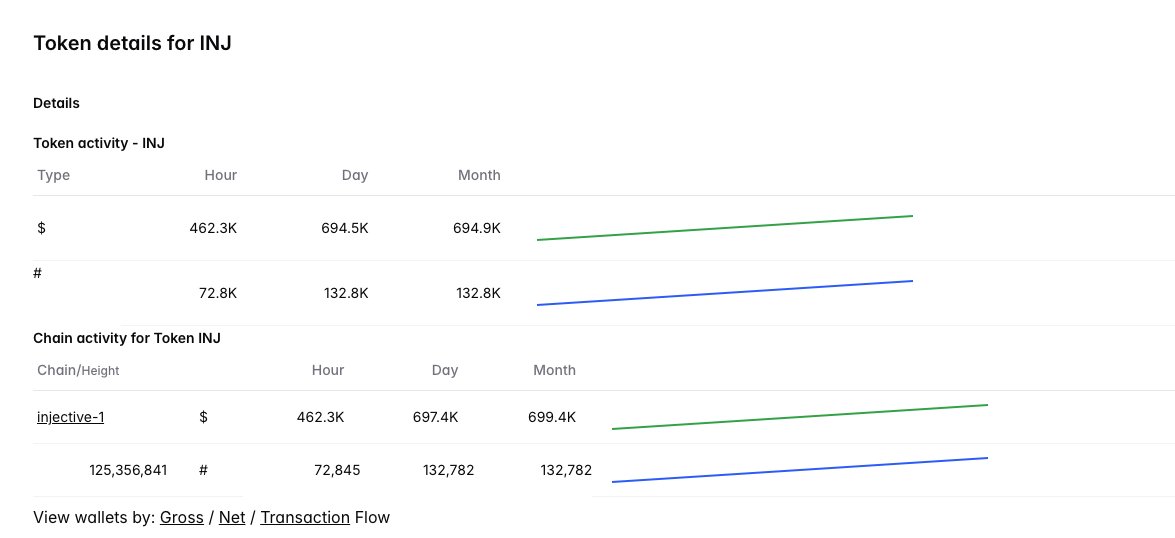The height and width of the screenshot is (538, 1175).
Task: Select the Day column header in Token activity
Action: [x=354, y=175]
